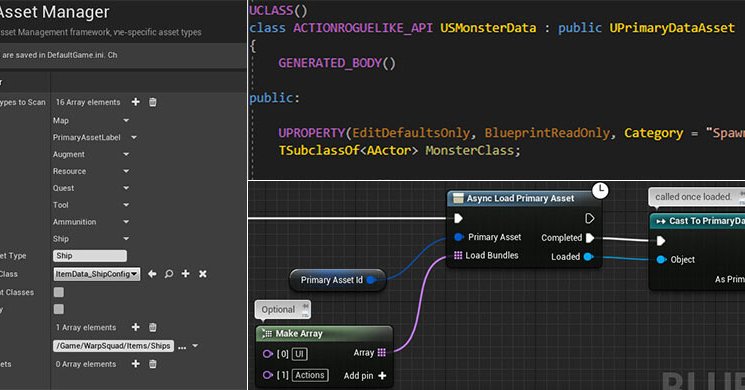Image resolution: width=745 pixels, height=390 pixels.
Task: Click the Completed exec output pin
Action: (590, 238)
